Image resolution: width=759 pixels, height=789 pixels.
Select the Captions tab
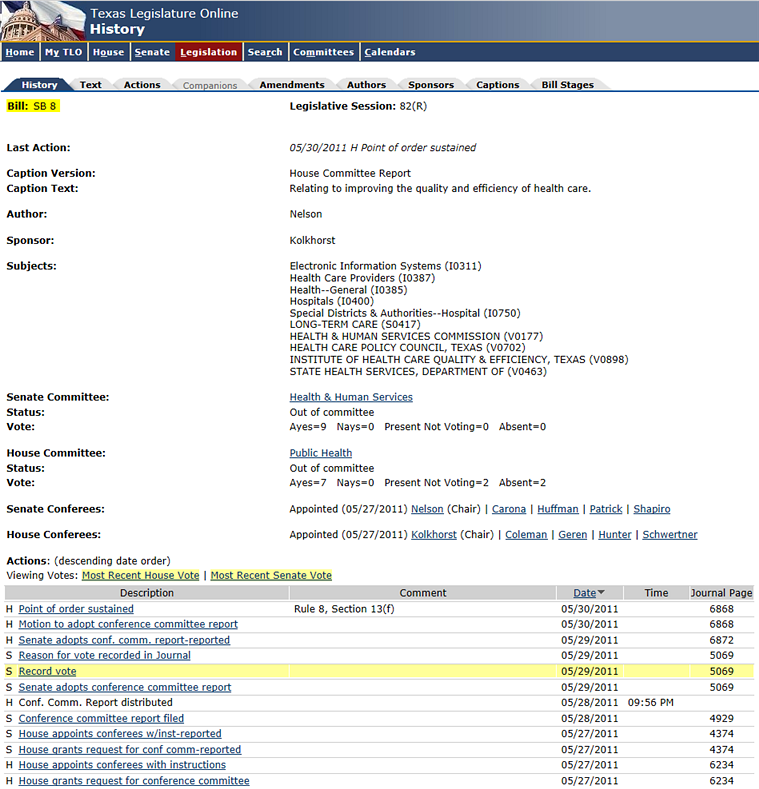pyautogui.click(x=497, y=85)
